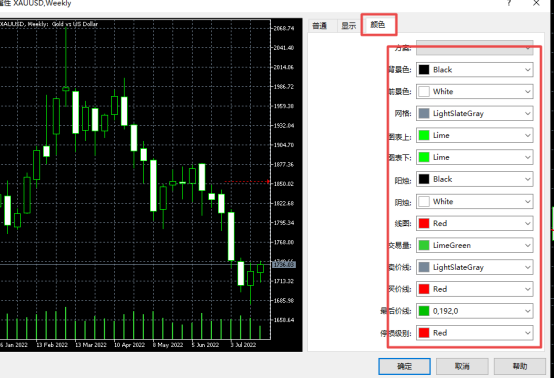
Task: Open the 图表下 Lime color dropdown
Action: tap(475, 157)
